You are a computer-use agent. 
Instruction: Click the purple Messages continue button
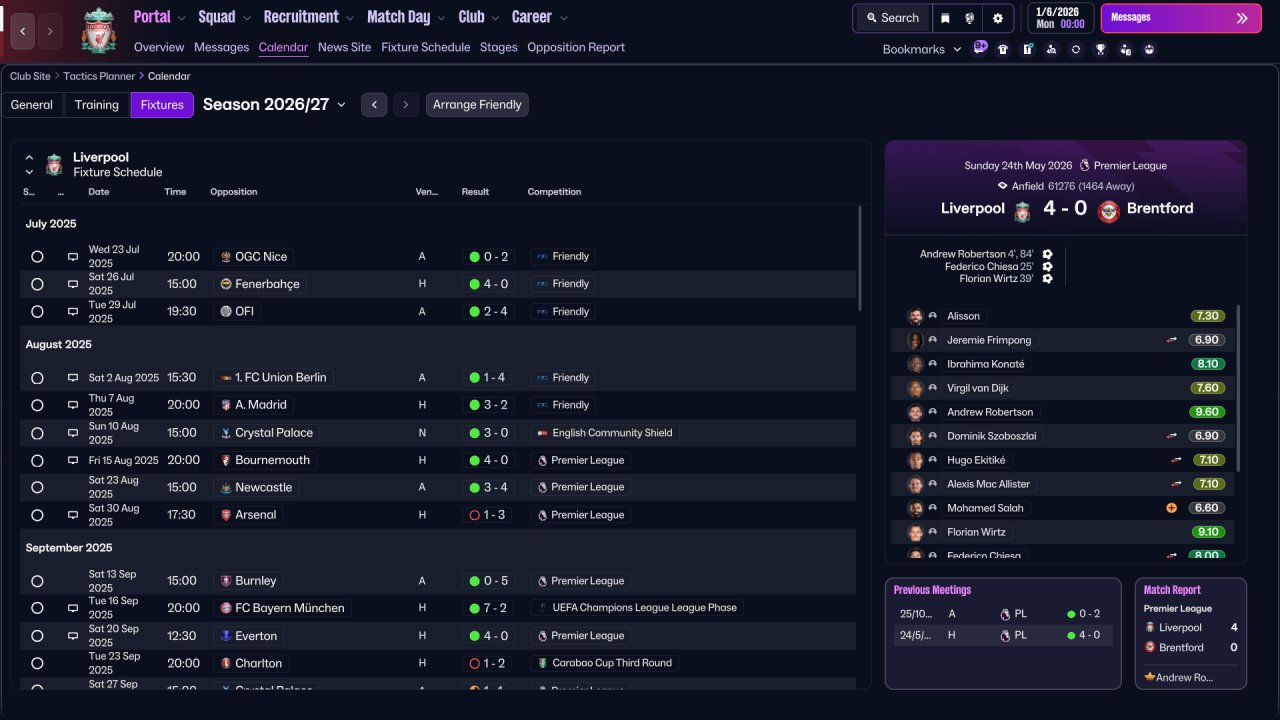click(x=1181, y=18)
